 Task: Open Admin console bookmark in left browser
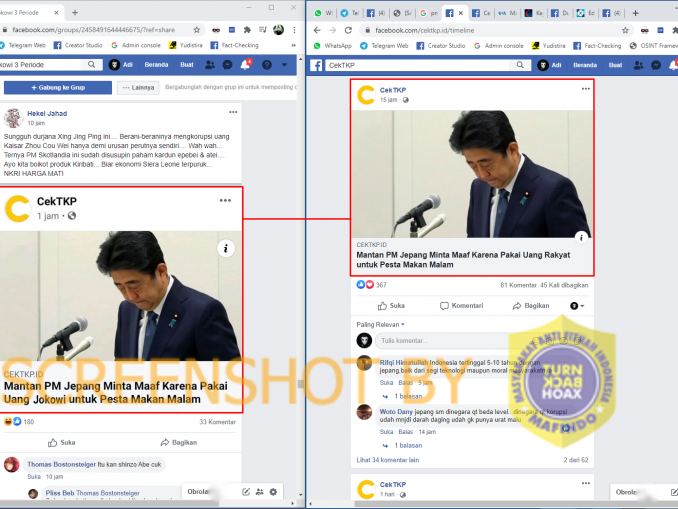pyautogui.click(x=136, y=45)
